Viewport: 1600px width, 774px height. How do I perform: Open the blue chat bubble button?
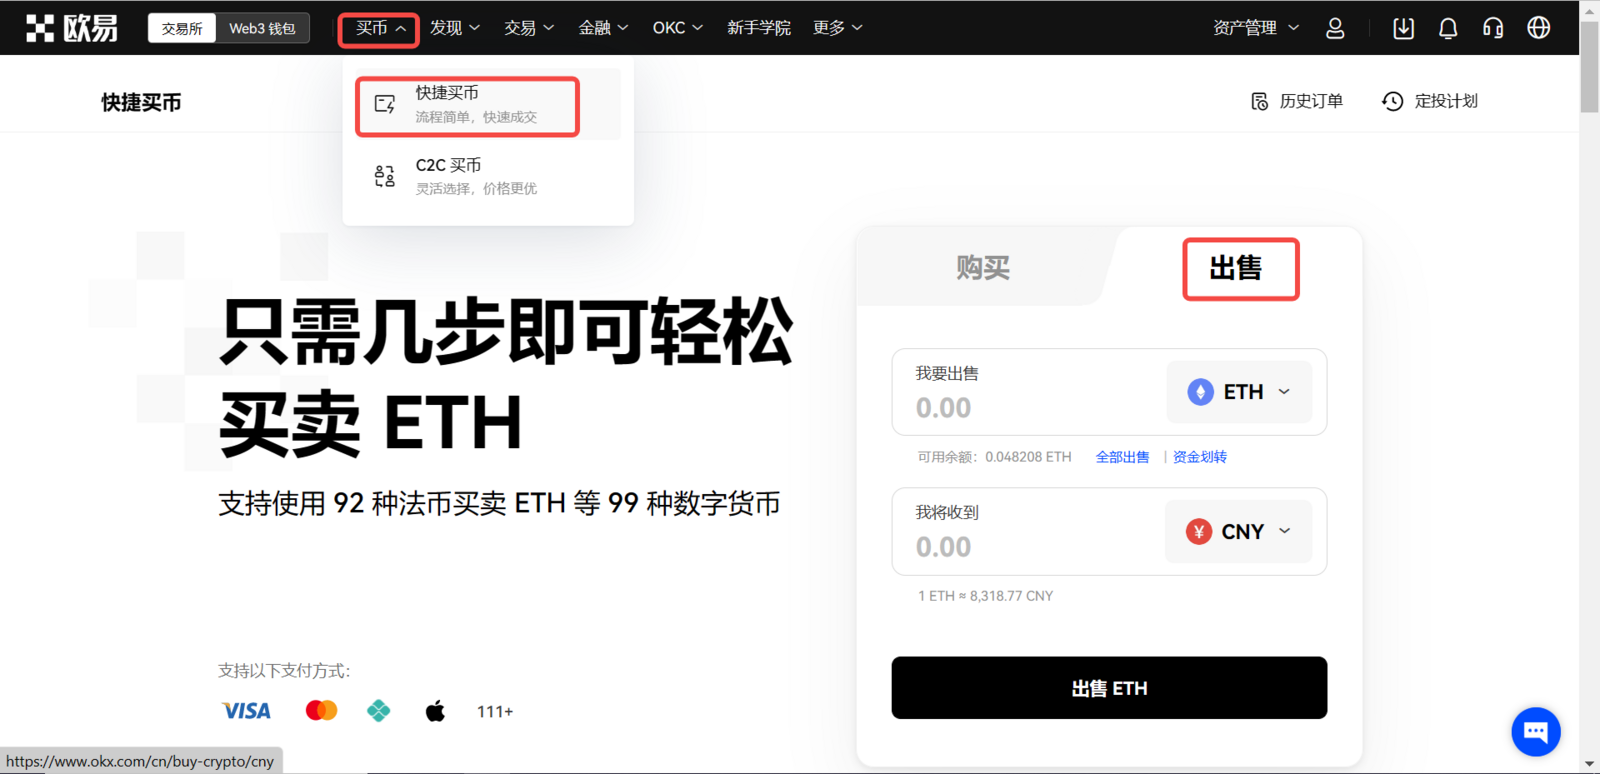(1535, 732)
